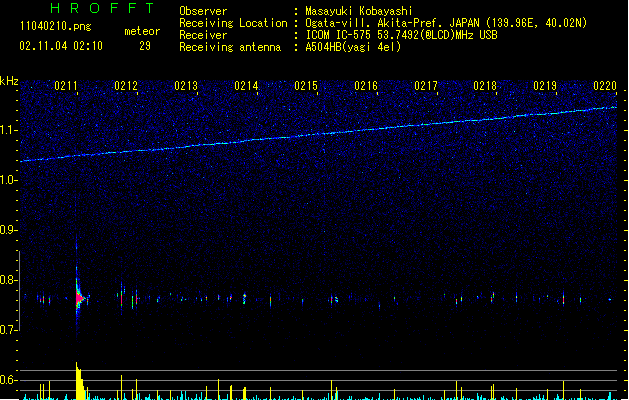
Task: Click the 0217 time marker
Action: 426,86
